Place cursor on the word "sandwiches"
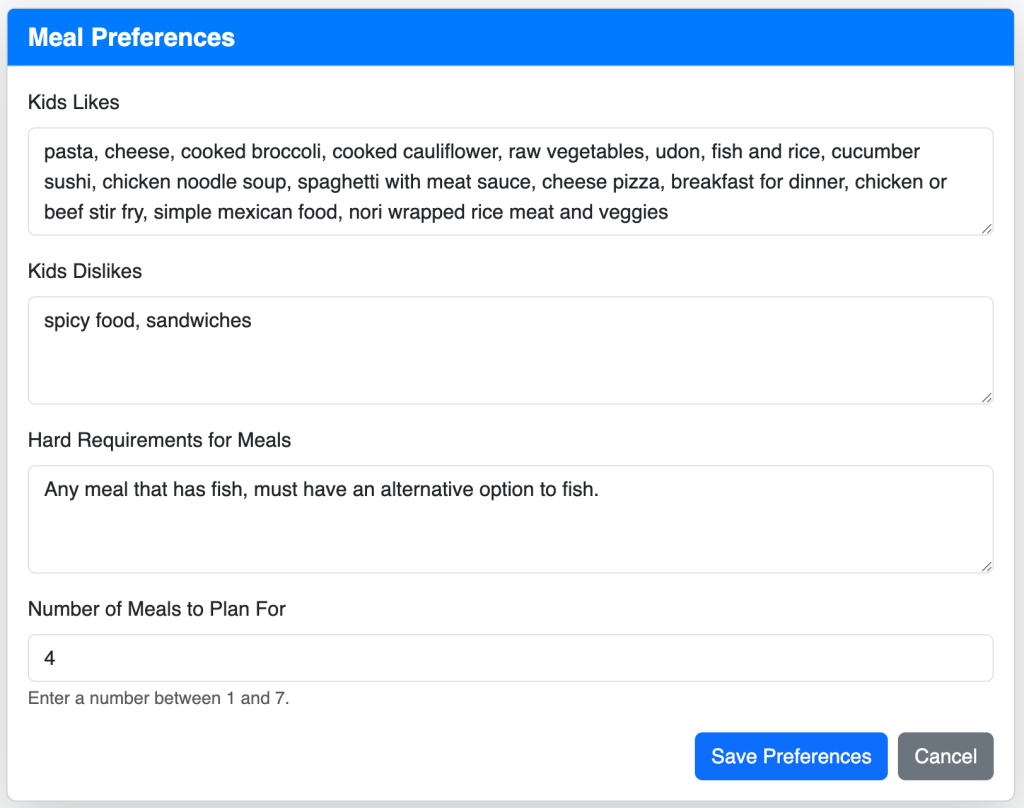This screenshot has height=808, width=1024. point(198,321)
